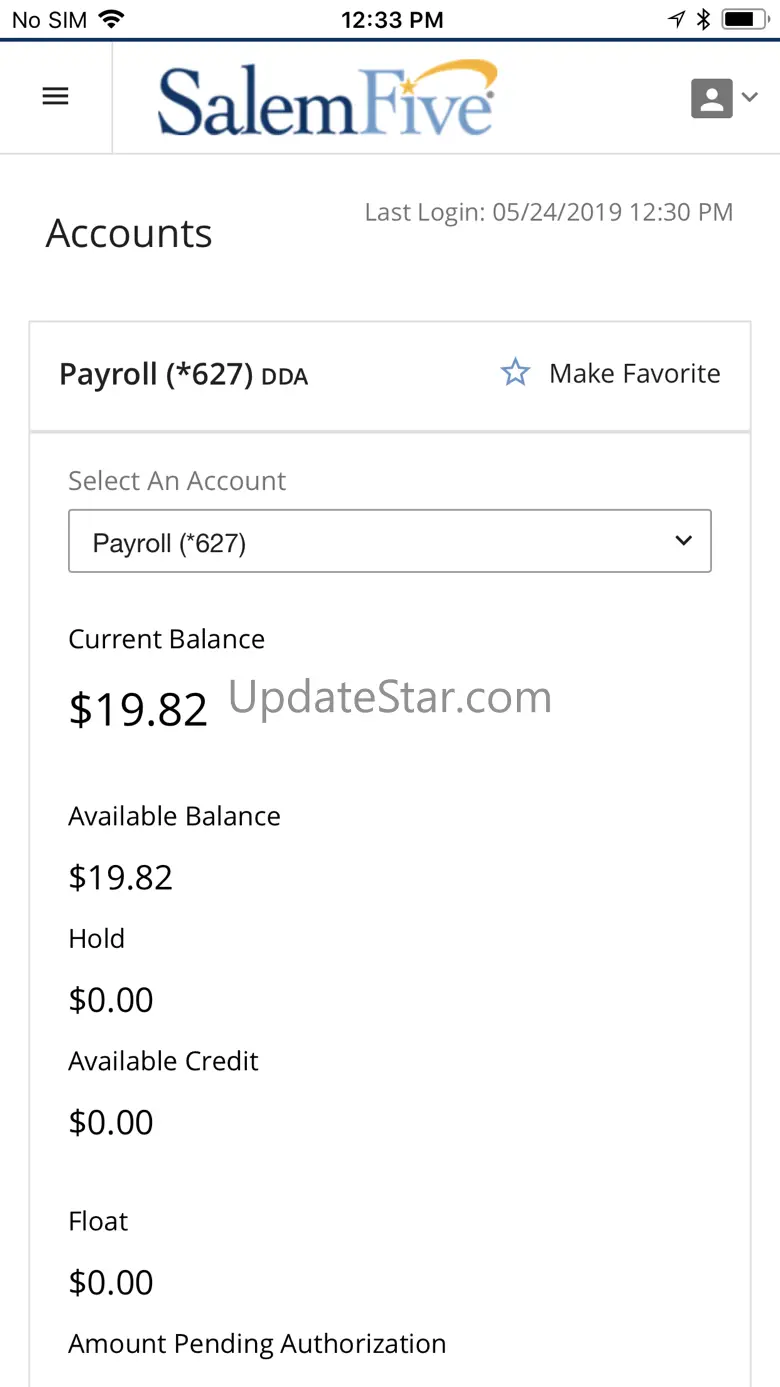Viewport: 780px width, 1387px height.
Task: Select the Payroll (*627) DDA header
Action: (x=183, y=375)
